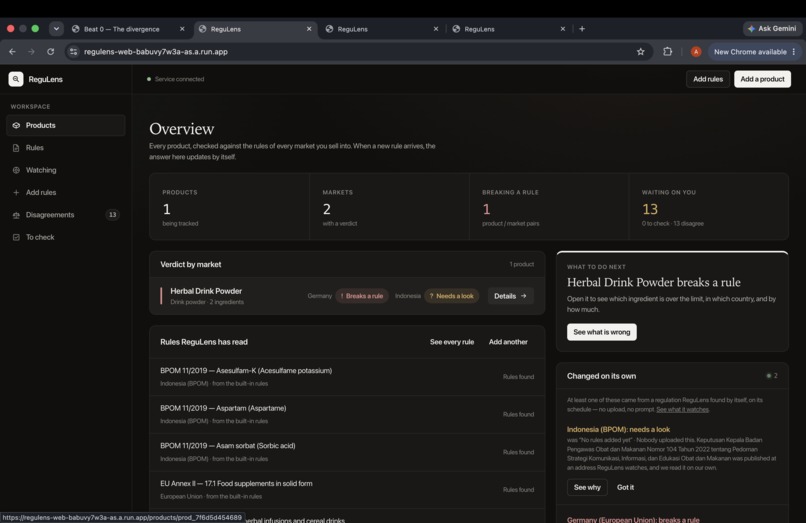
Task: Click the Germany Breaks a rule badge
Action: [x=362, y=296]
